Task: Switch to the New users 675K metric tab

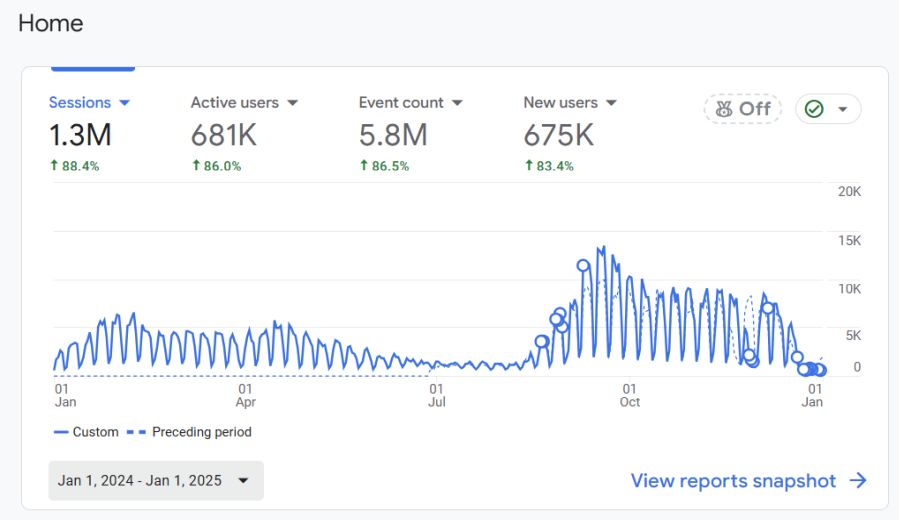Action: pos(558,134)
